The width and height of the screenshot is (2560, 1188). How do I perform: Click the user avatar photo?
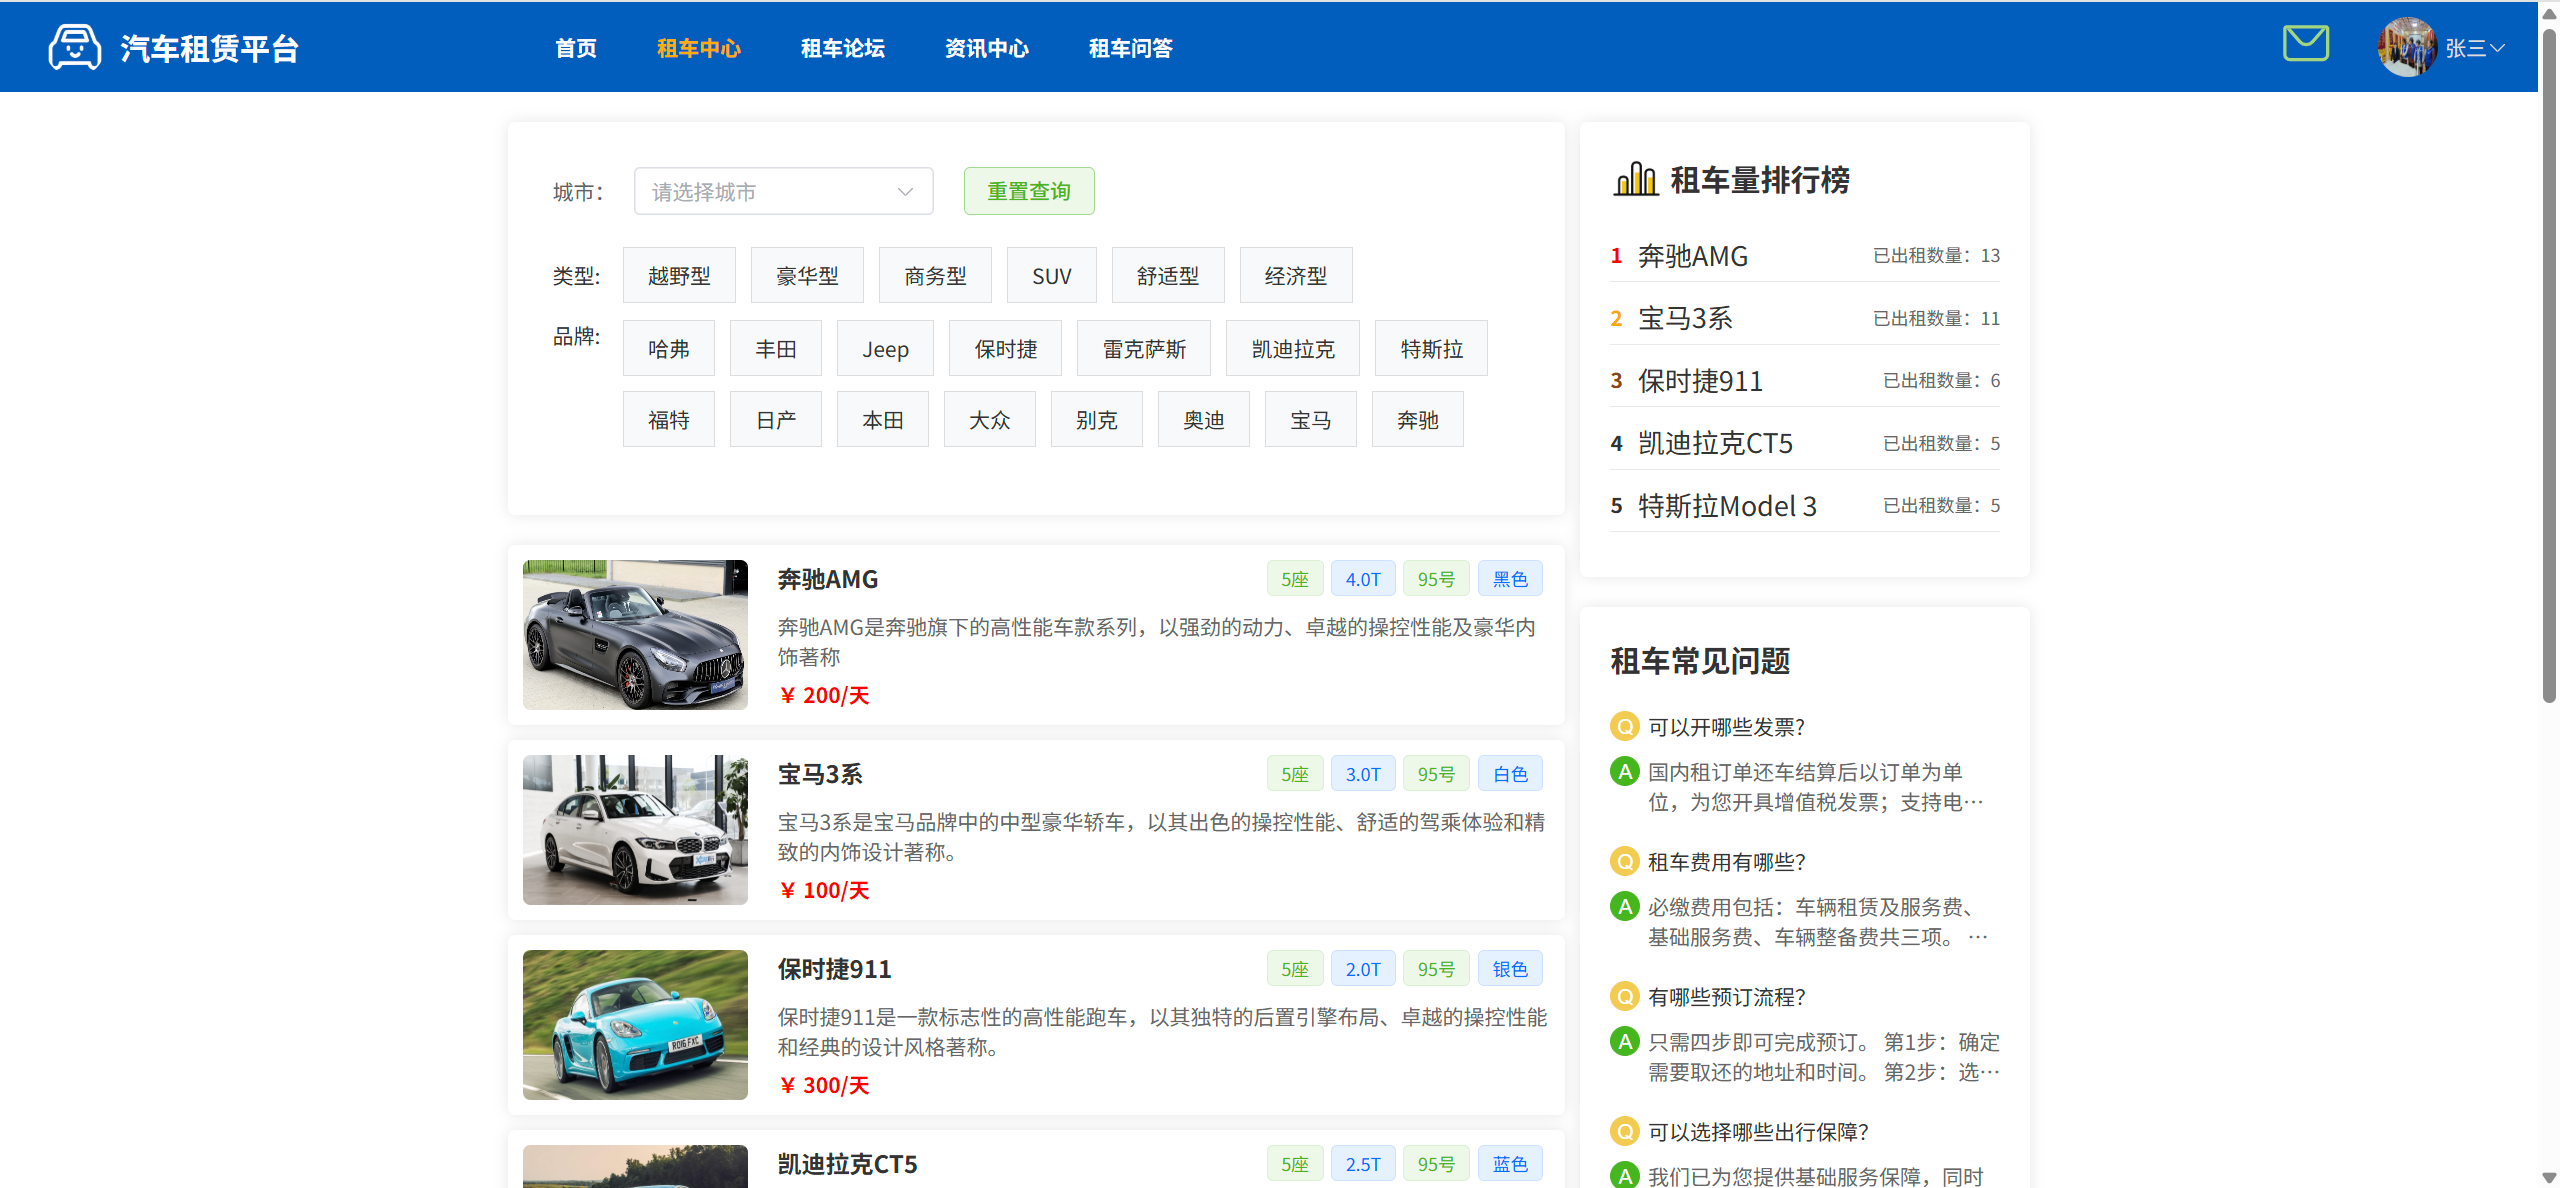[2406, 47]
